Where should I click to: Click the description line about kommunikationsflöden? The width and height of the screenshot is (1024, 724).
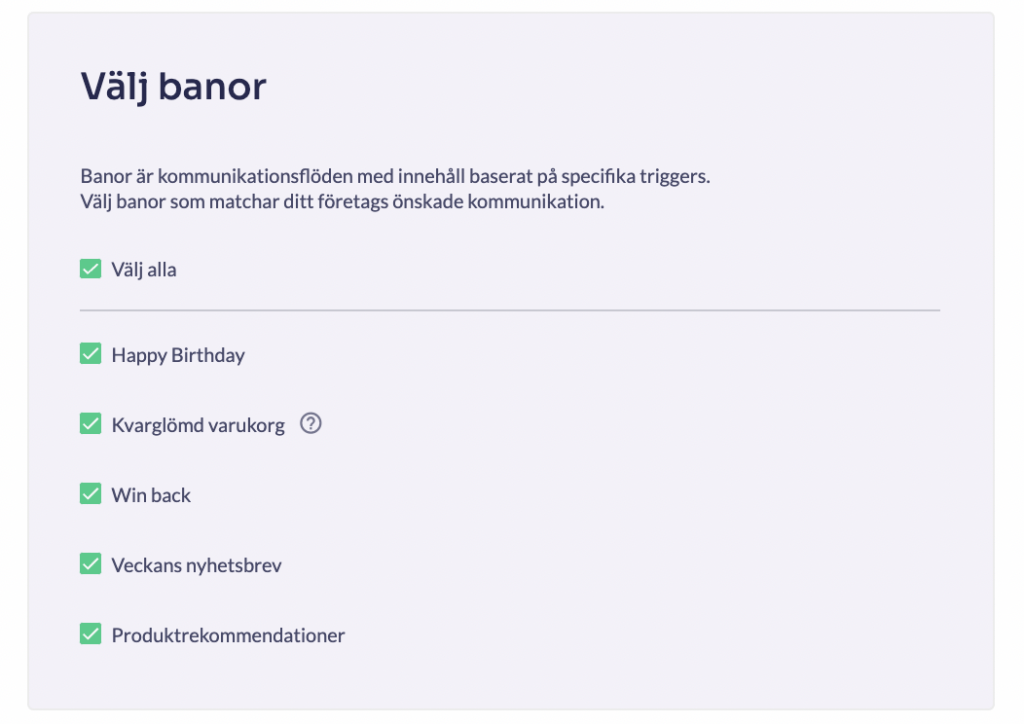pyautogui.click(x=394, y=177)
